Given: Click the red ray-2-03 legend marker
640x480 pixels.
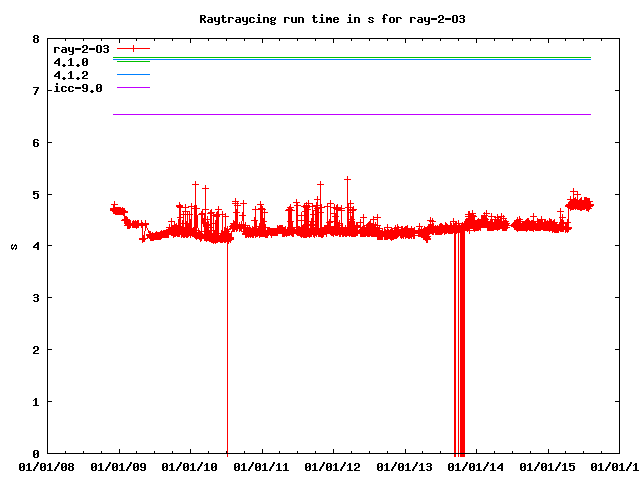Looking at the screenshot, I should pyautogui.click(x=133, y=48).
